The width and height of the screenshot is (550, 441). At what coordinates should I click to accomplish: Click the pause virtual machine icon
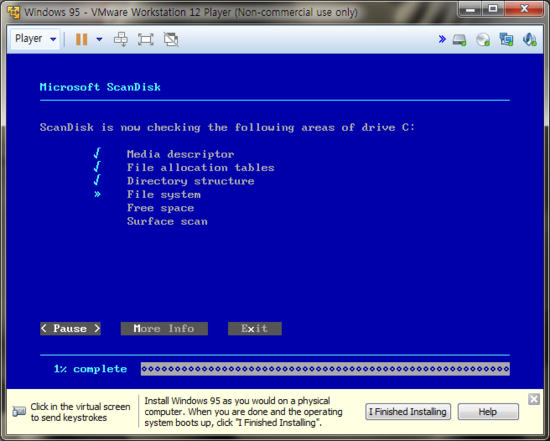pyautogui.click(x=81, y=39)
